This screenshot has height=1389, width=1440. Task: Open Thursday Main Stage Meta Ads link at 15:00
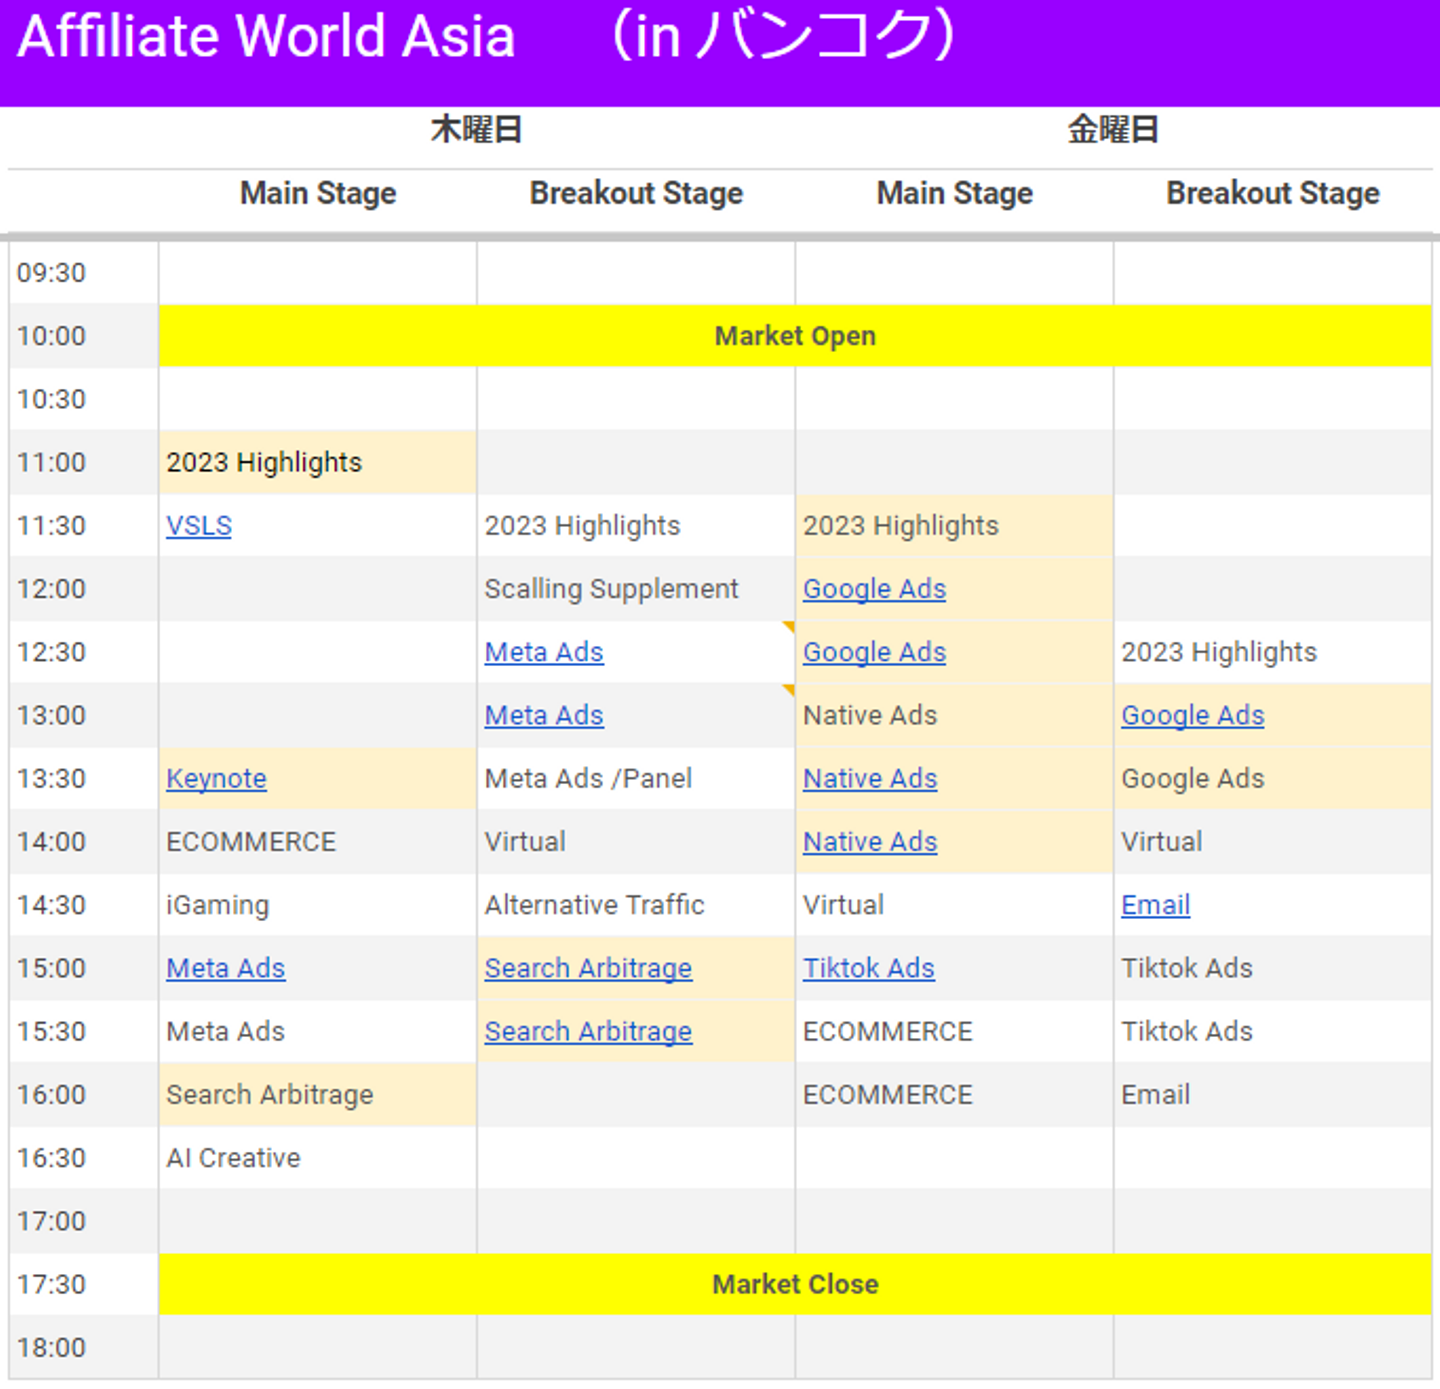coord(225,968)
